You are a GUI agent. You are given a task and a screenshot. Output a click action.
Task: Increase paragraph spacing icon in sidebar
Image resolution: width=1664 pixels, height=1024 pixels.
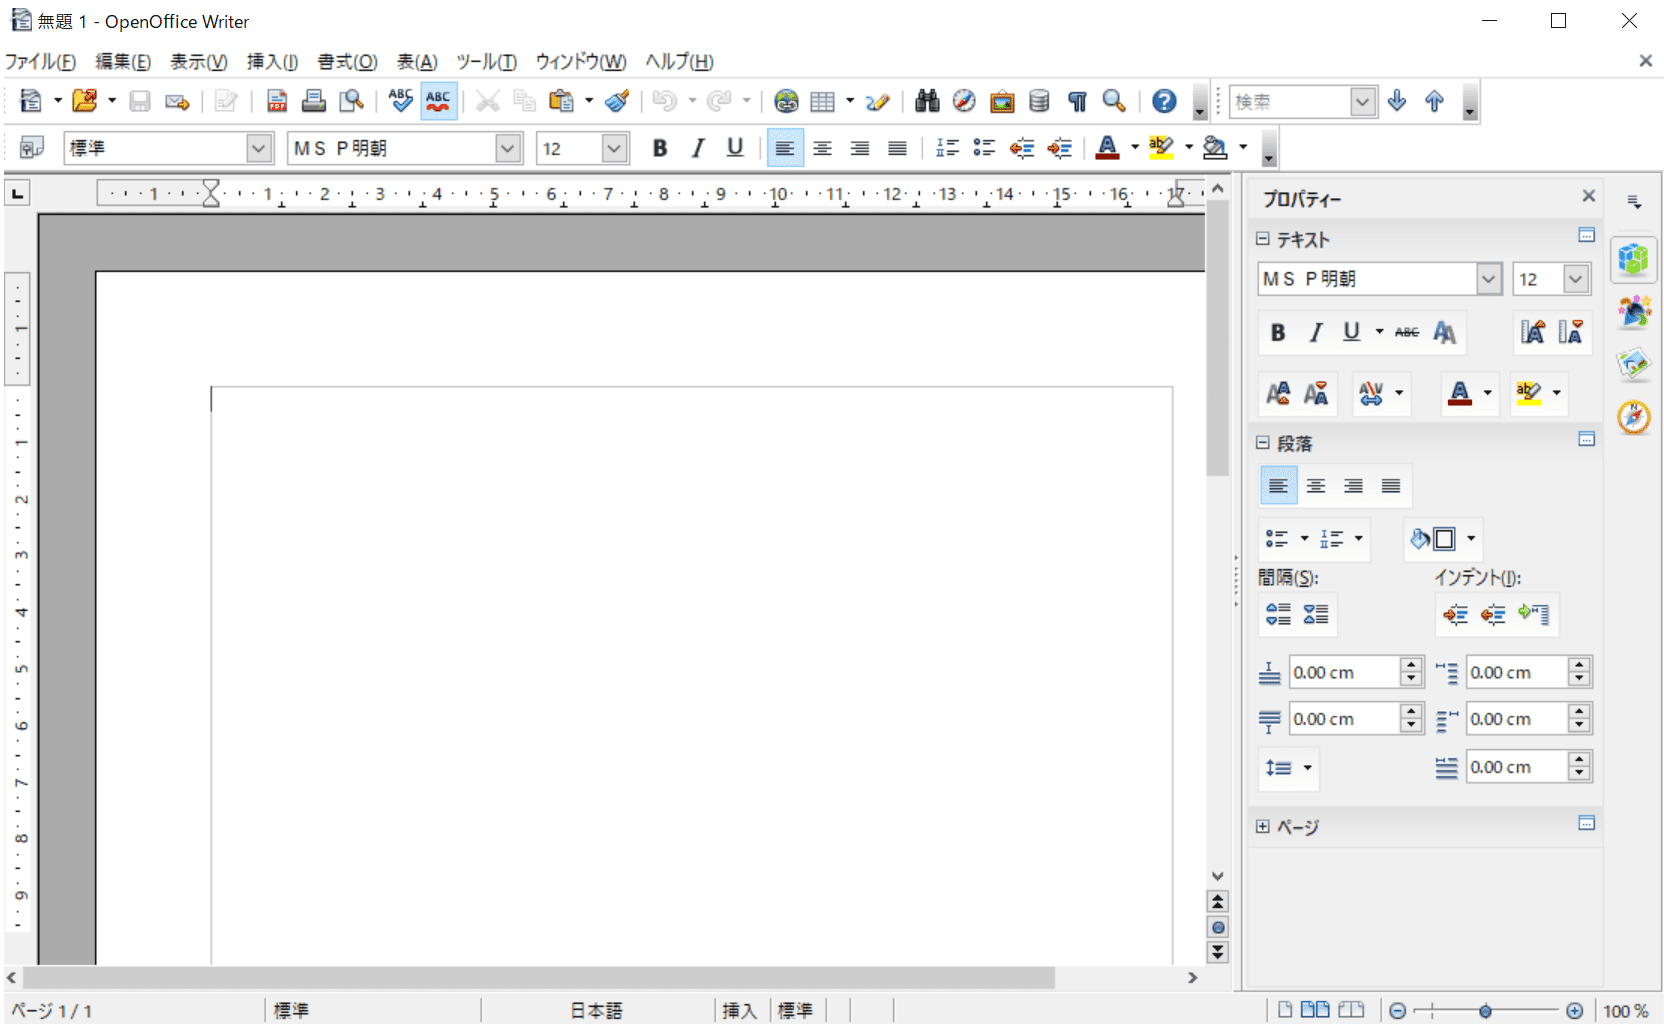click(x=1278, y=614)
